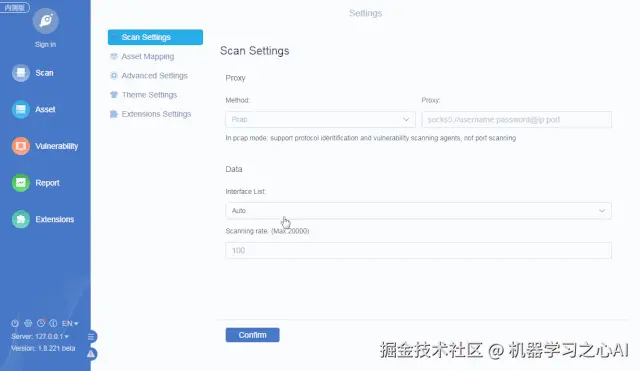Click the Asset sidebar icon
640x371 pixels.
pyautogui.click(x=20, y=109)
